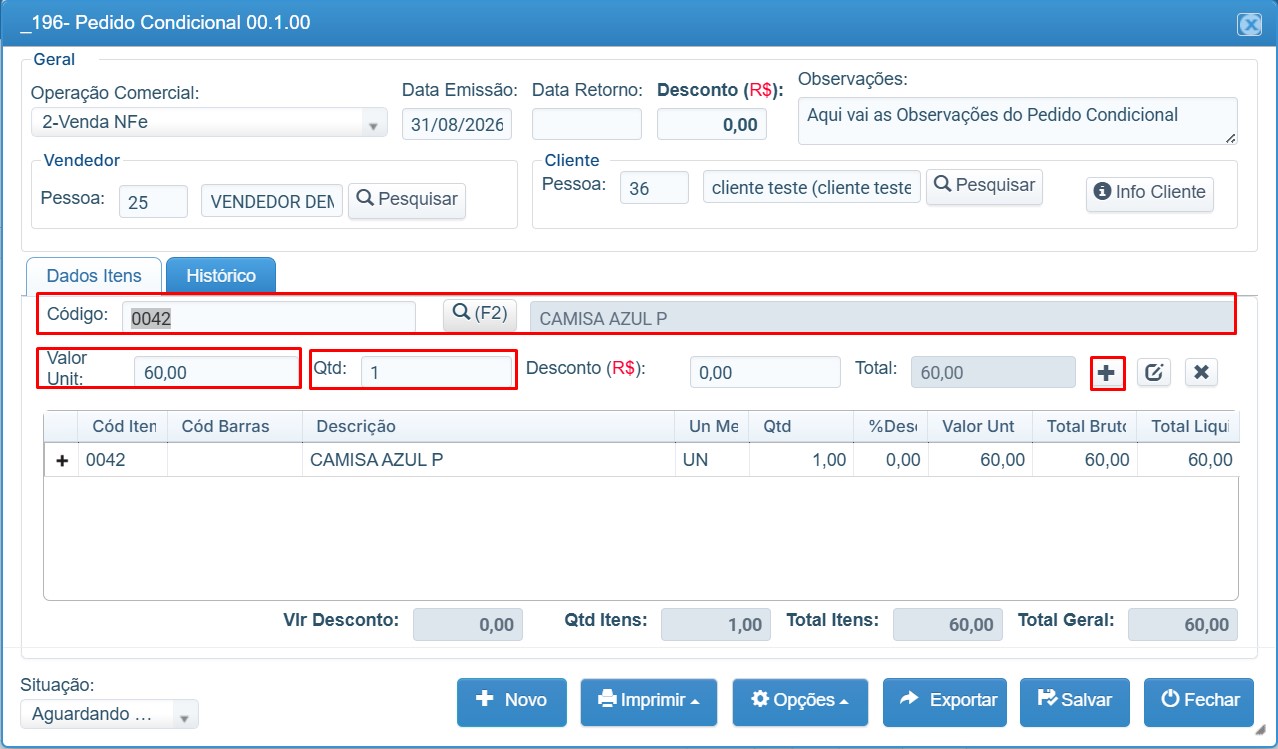The image size is (1278, 749).
Task: Switch to the Histórico tab
Action: [221, 276]
